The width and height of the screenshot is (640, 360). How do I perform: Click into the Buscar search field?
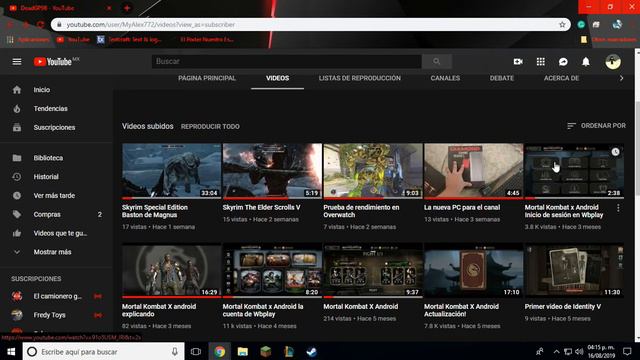tap(287, 62)
